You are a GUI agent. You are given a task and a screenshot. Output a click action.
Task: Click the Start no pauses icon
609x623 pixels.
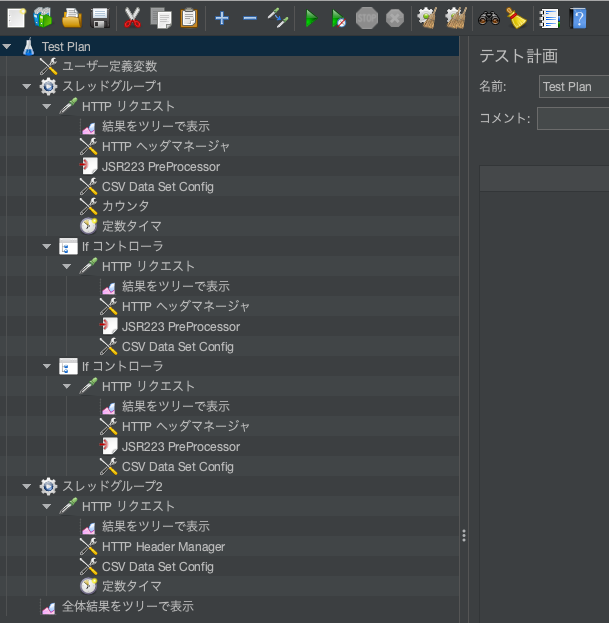[x=338, y=19]
